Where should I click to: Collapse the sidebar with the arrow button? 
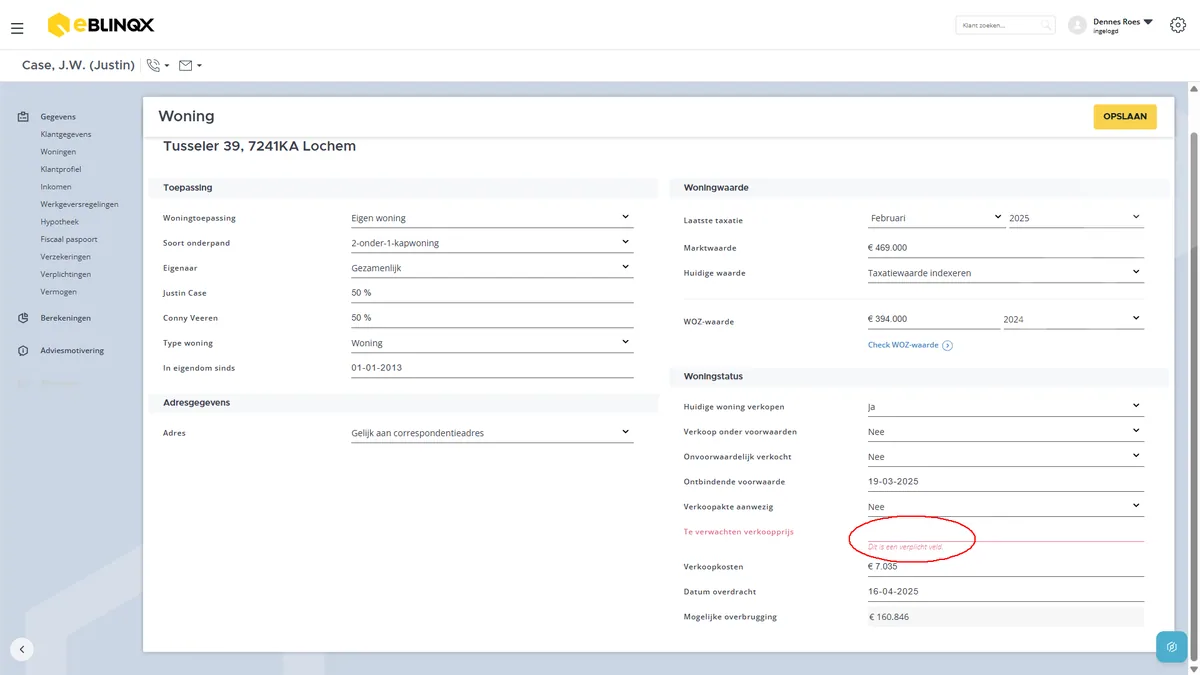pyautogui.click(x=22, y=648)
